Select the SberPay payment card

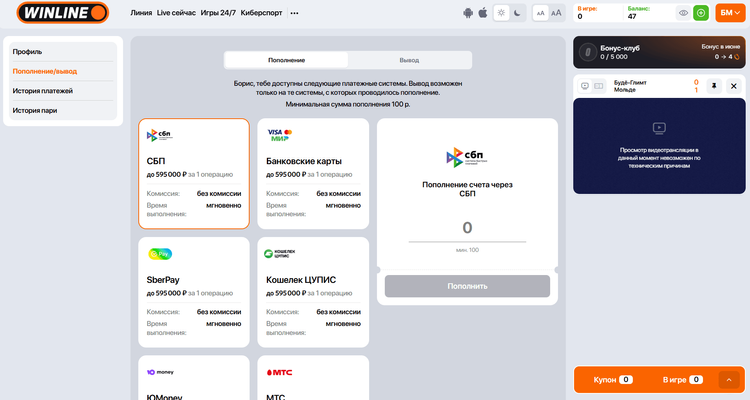(x=194, y=292)
